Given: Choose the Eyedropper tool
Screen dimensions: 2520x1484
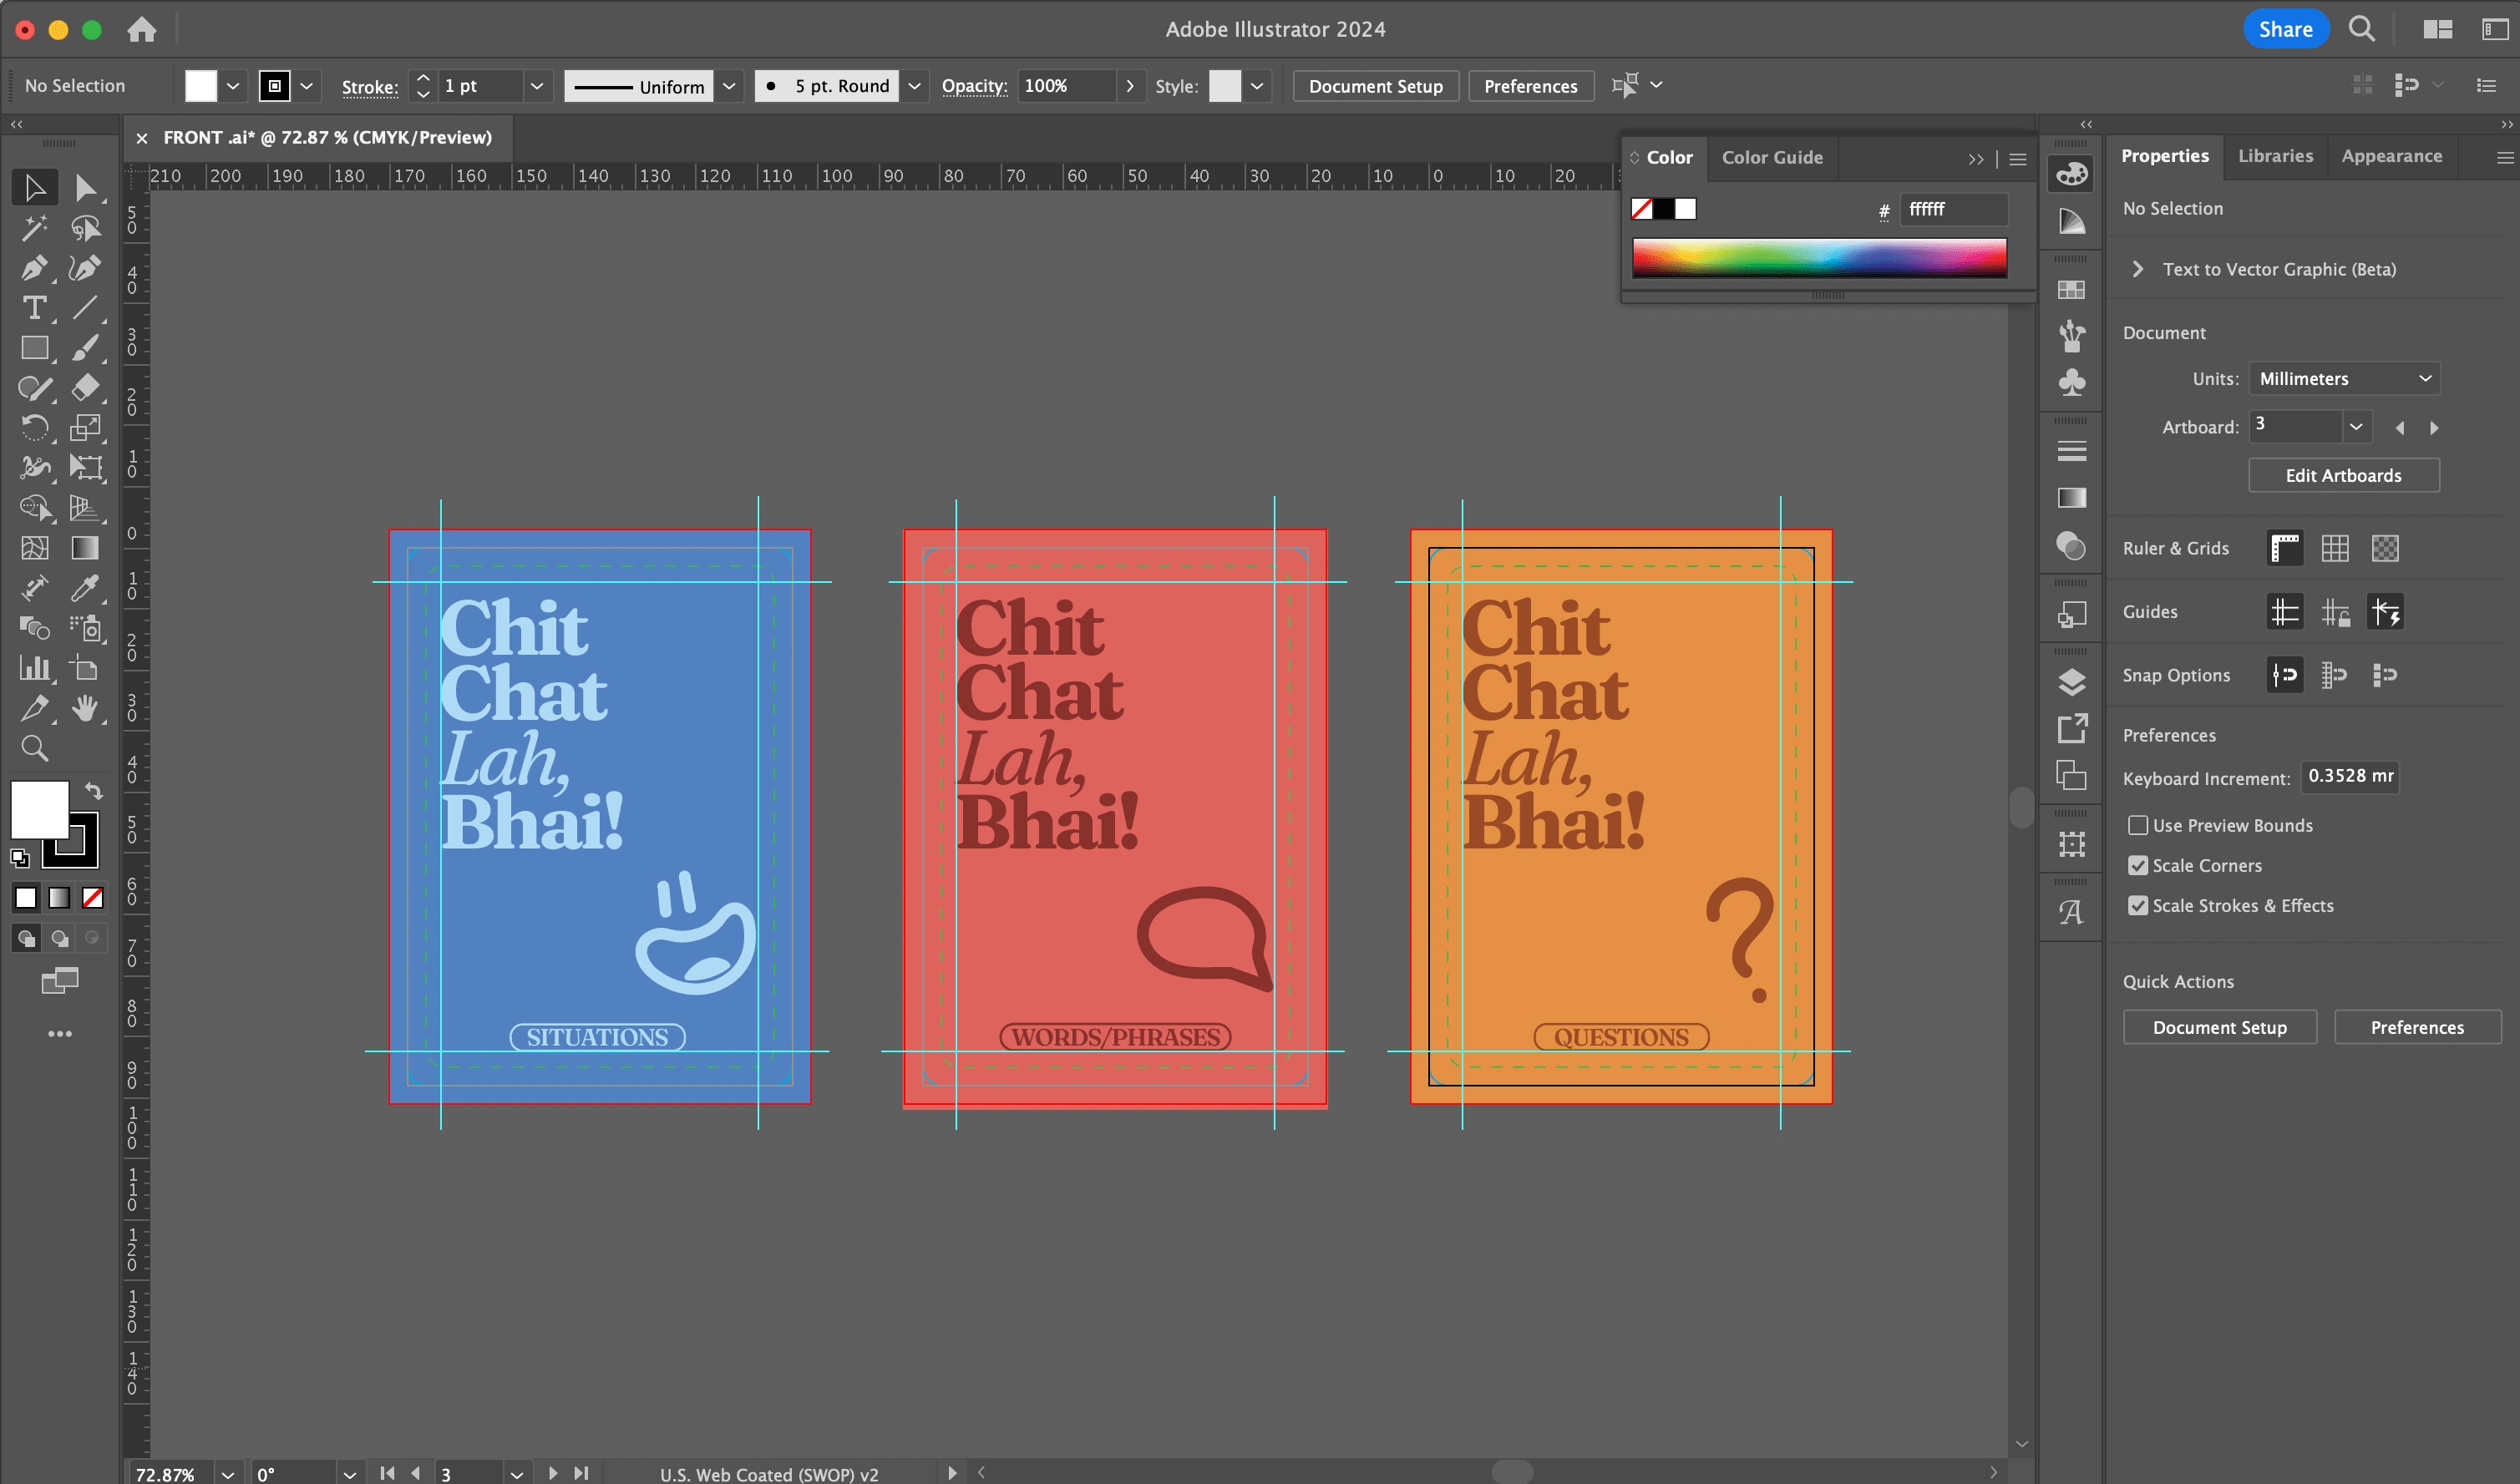Looking at the screenshot, I should point(85,588).
